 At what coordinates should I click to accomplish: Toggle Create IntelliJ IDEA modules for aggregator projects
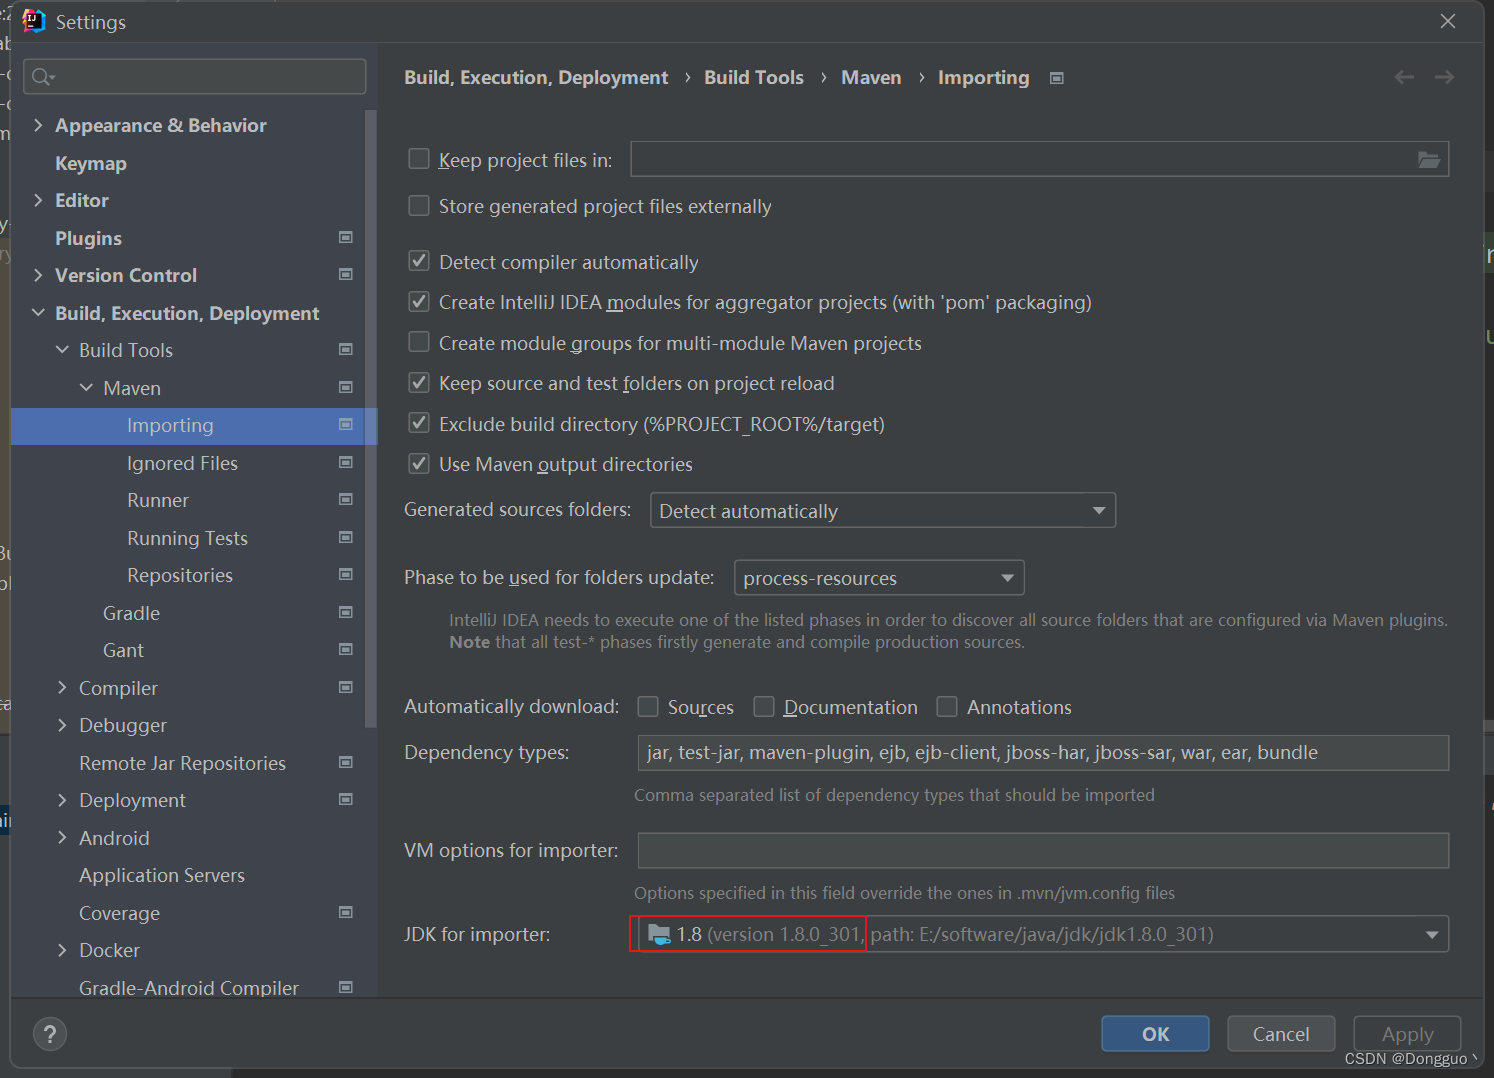[x=419, y=301]
